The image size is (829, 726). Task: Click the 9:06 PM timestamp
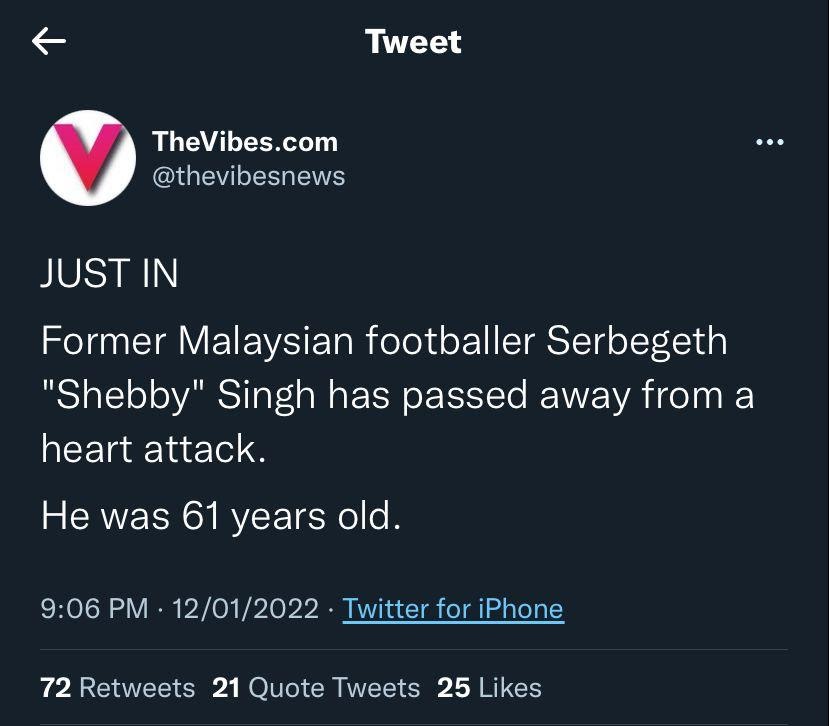[94, 608]
